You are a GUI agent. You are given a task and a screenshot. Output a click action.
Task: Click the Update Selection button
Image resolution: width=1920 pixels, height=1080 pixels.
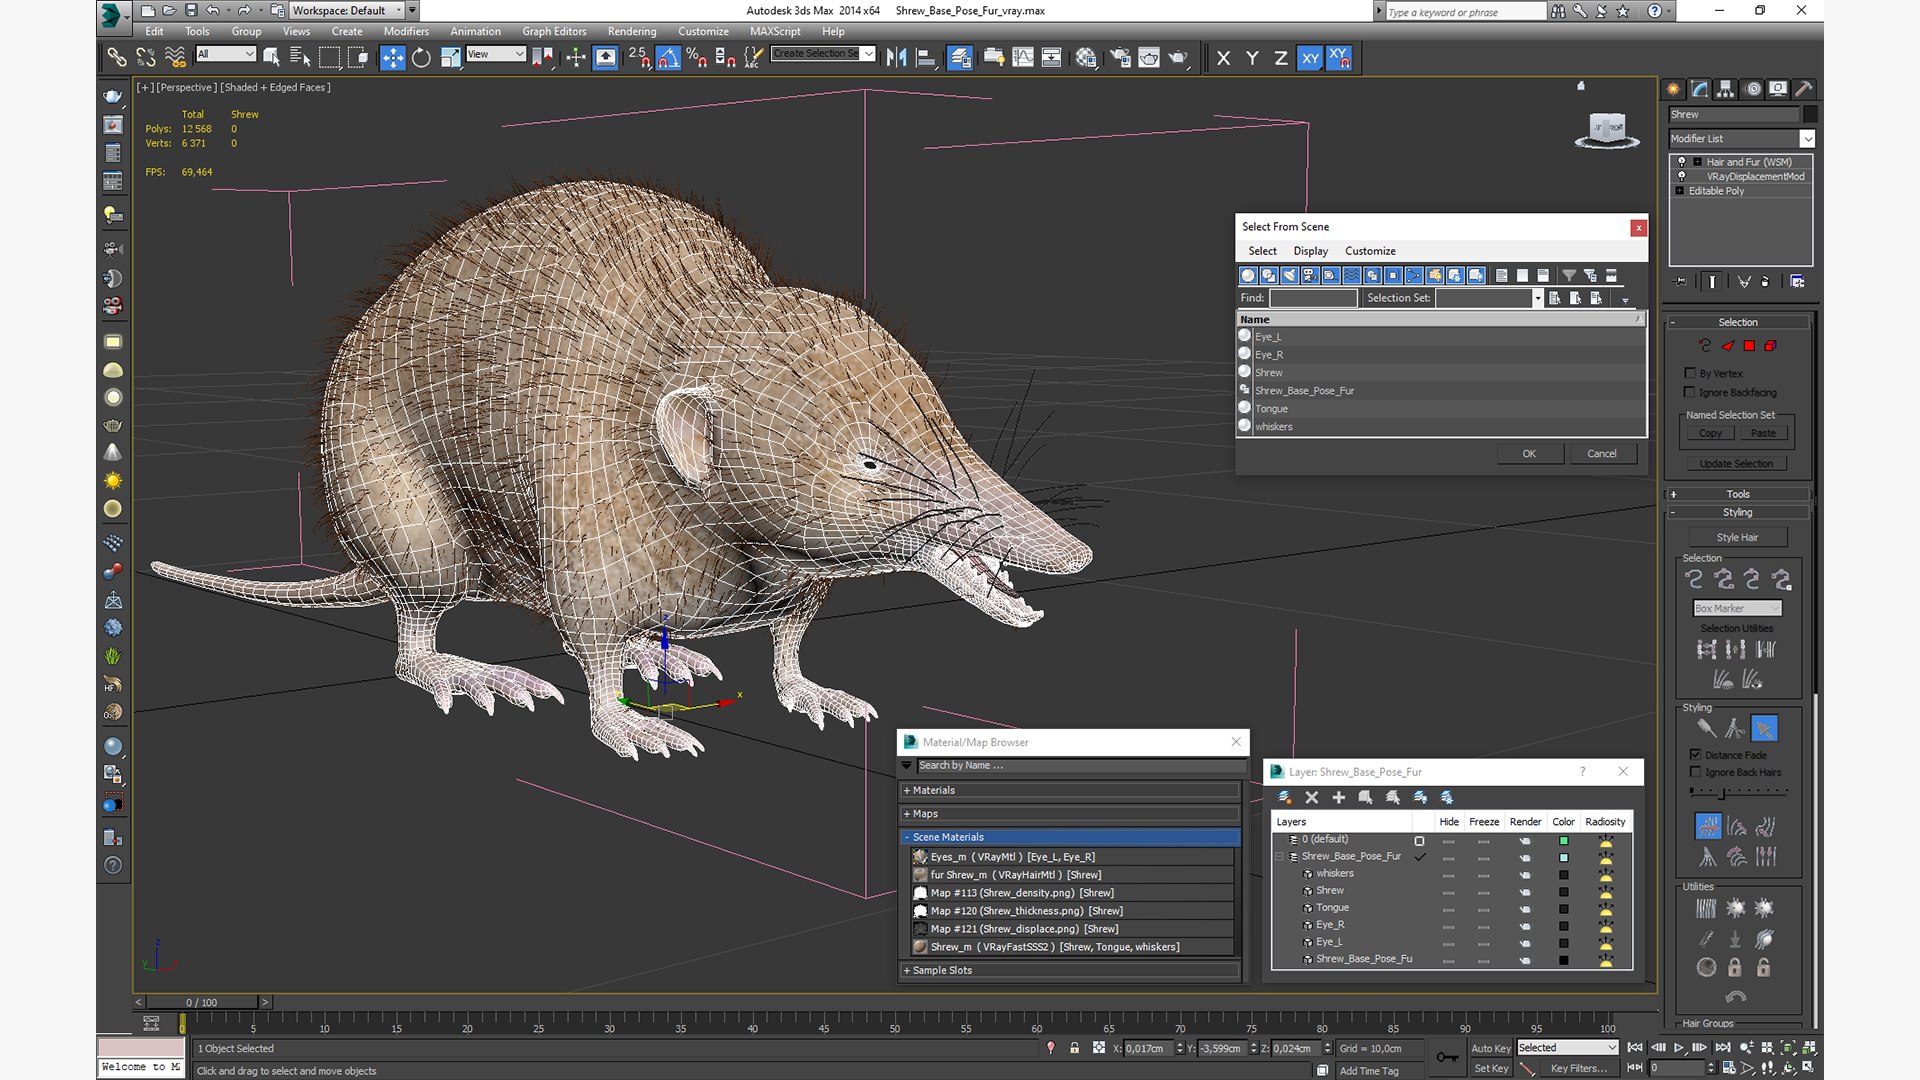click(1736, 464)
